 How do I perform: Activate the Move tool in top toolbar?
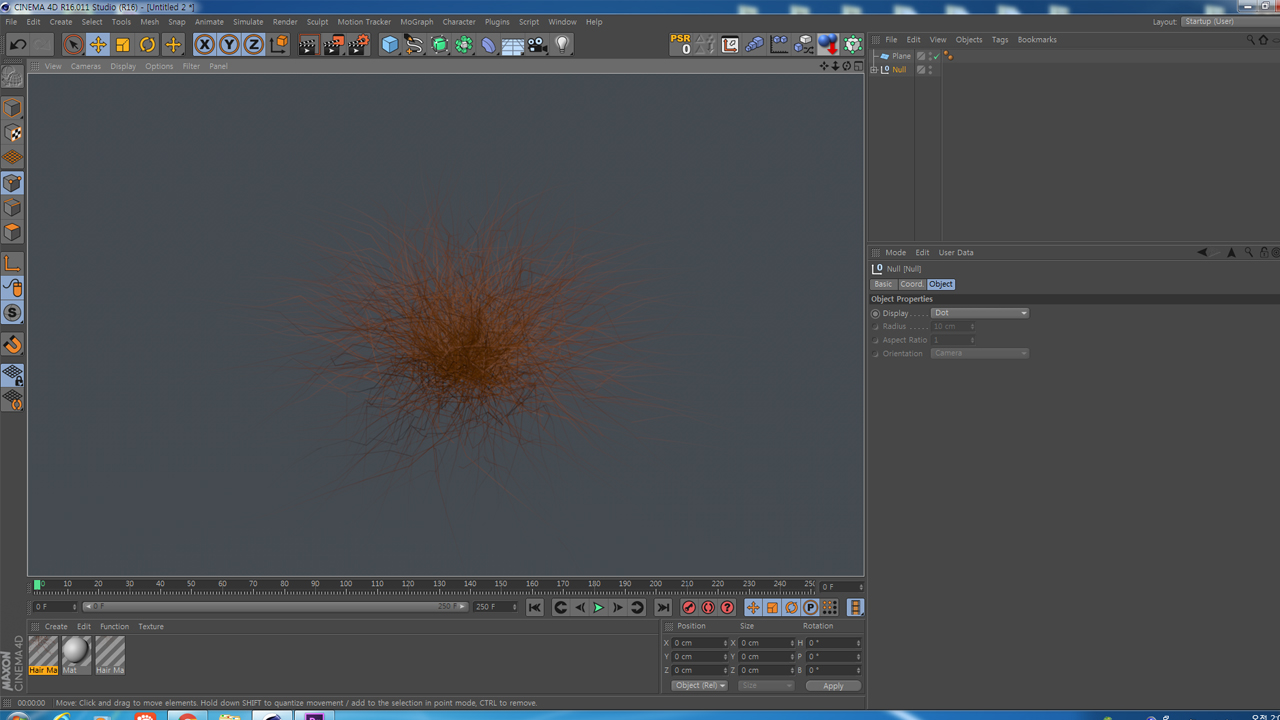click(98, 44)
